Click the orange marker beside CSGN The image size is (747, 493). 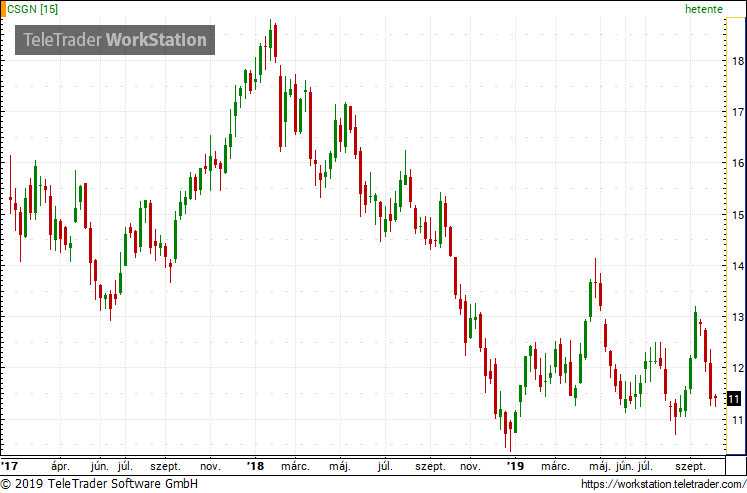[x=3, y=9]
